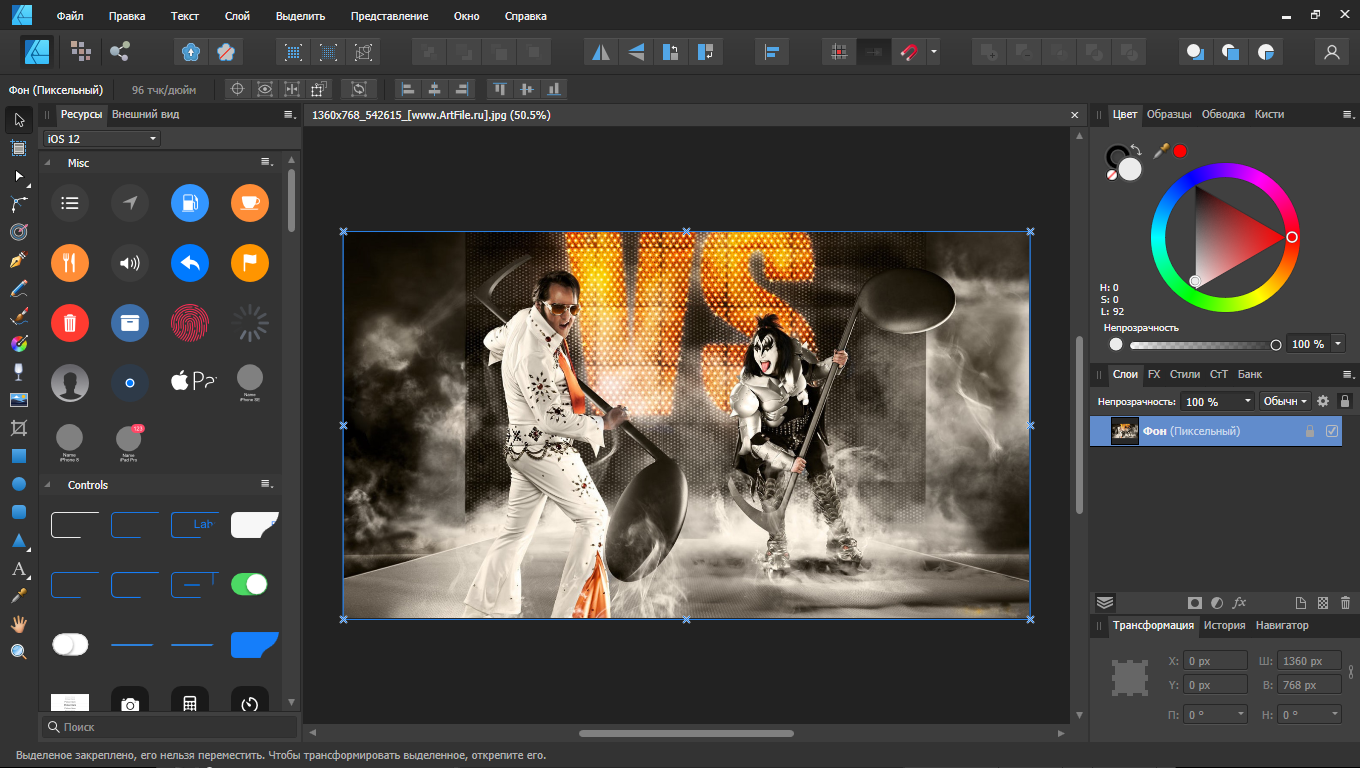Screen dimensions: 1360x768
Task: Delete layer using trash icon in Layers panel
Action: tap(1345, 603)
